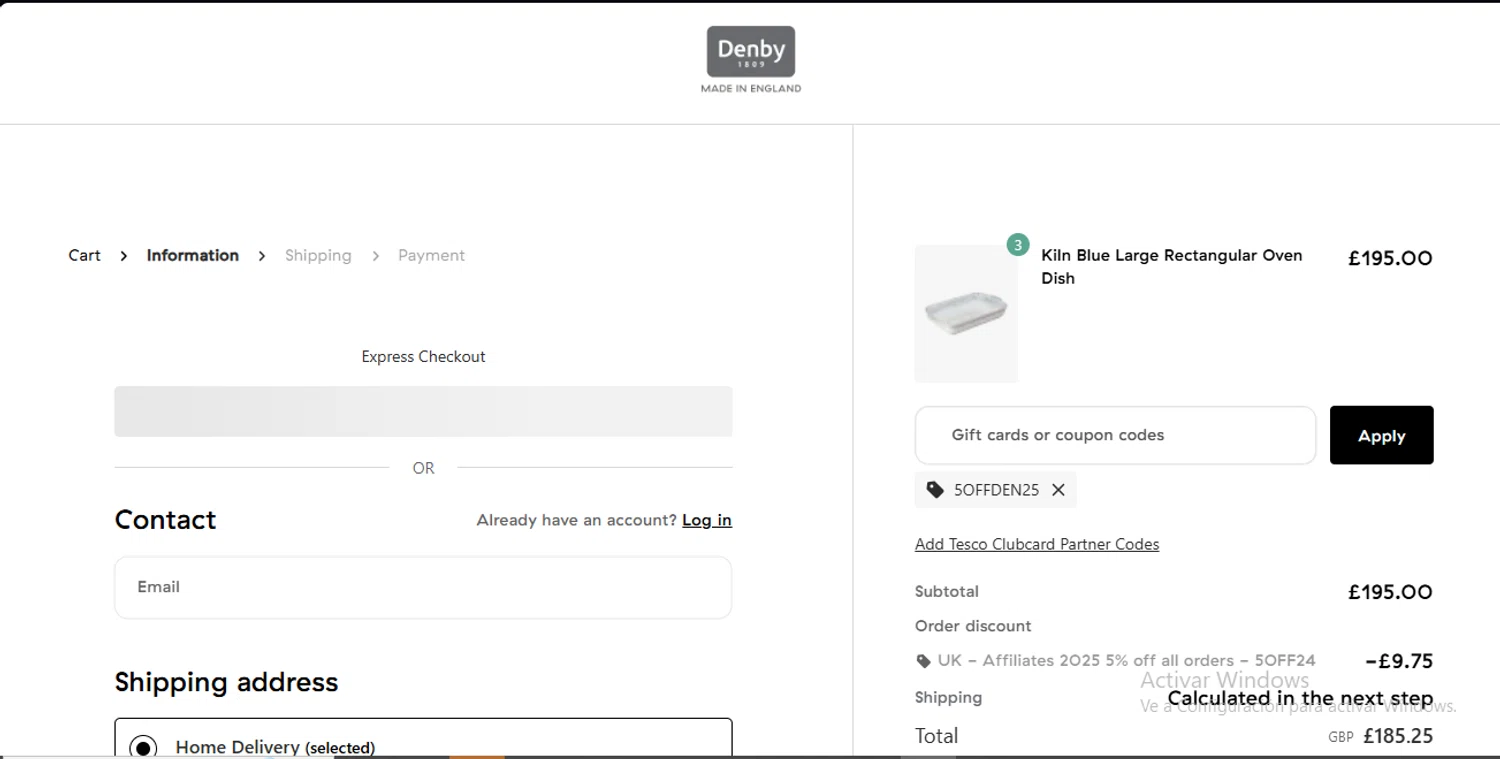This screenshot has width=1500, height=759.
Task: Click the discount amount −£9.75
Action: (x=1399, y=661)
